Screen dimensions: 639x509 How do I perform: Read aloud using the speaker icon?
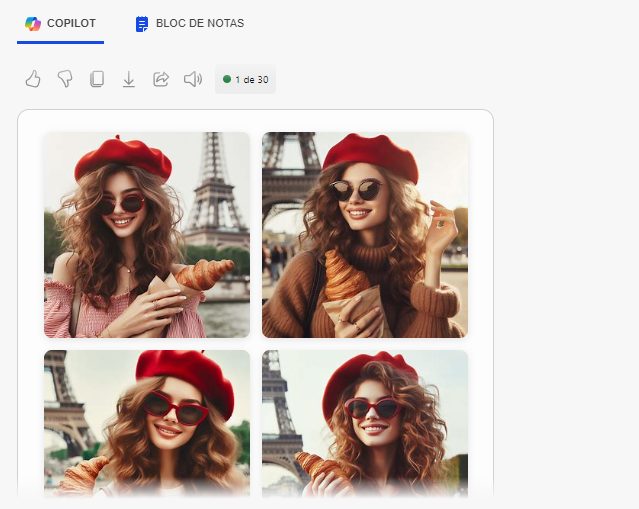click(193, 79)
